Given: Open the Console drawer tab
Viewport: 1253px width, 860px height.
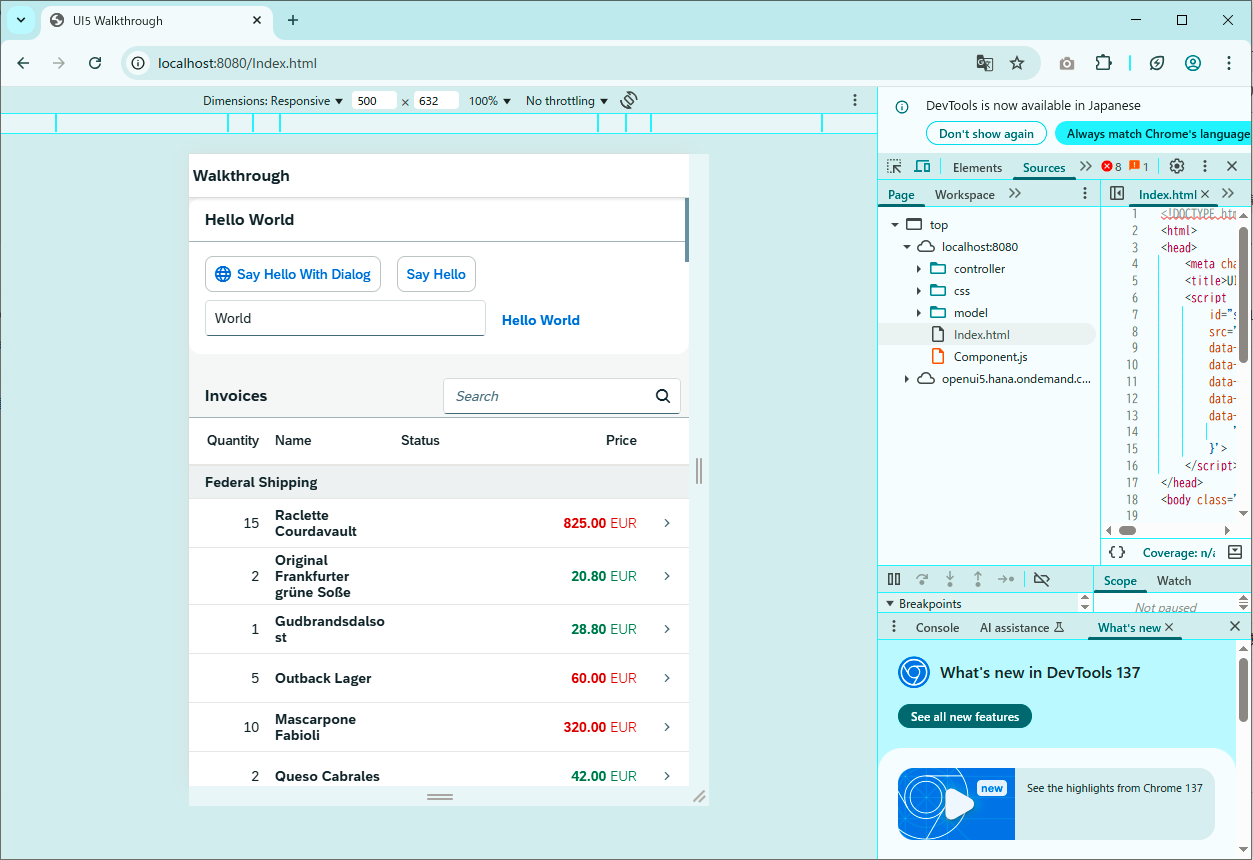Looking at the screenshot, I should point(937,627).
